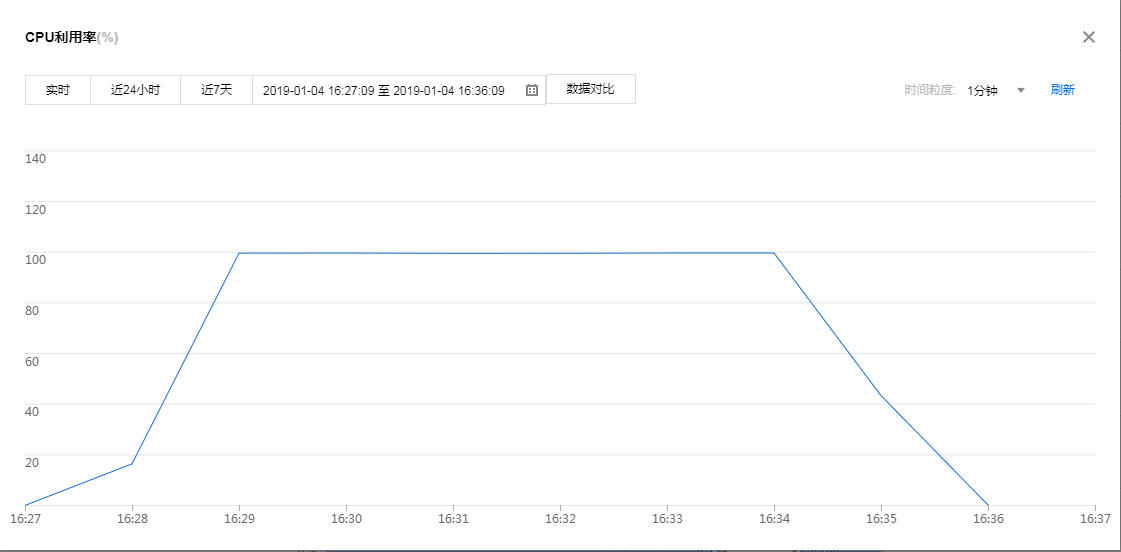The height and width of the screenshot is (552, 1121).
Task: Click the 2019-01-04 date range field
Action: (x=384, y=90)
